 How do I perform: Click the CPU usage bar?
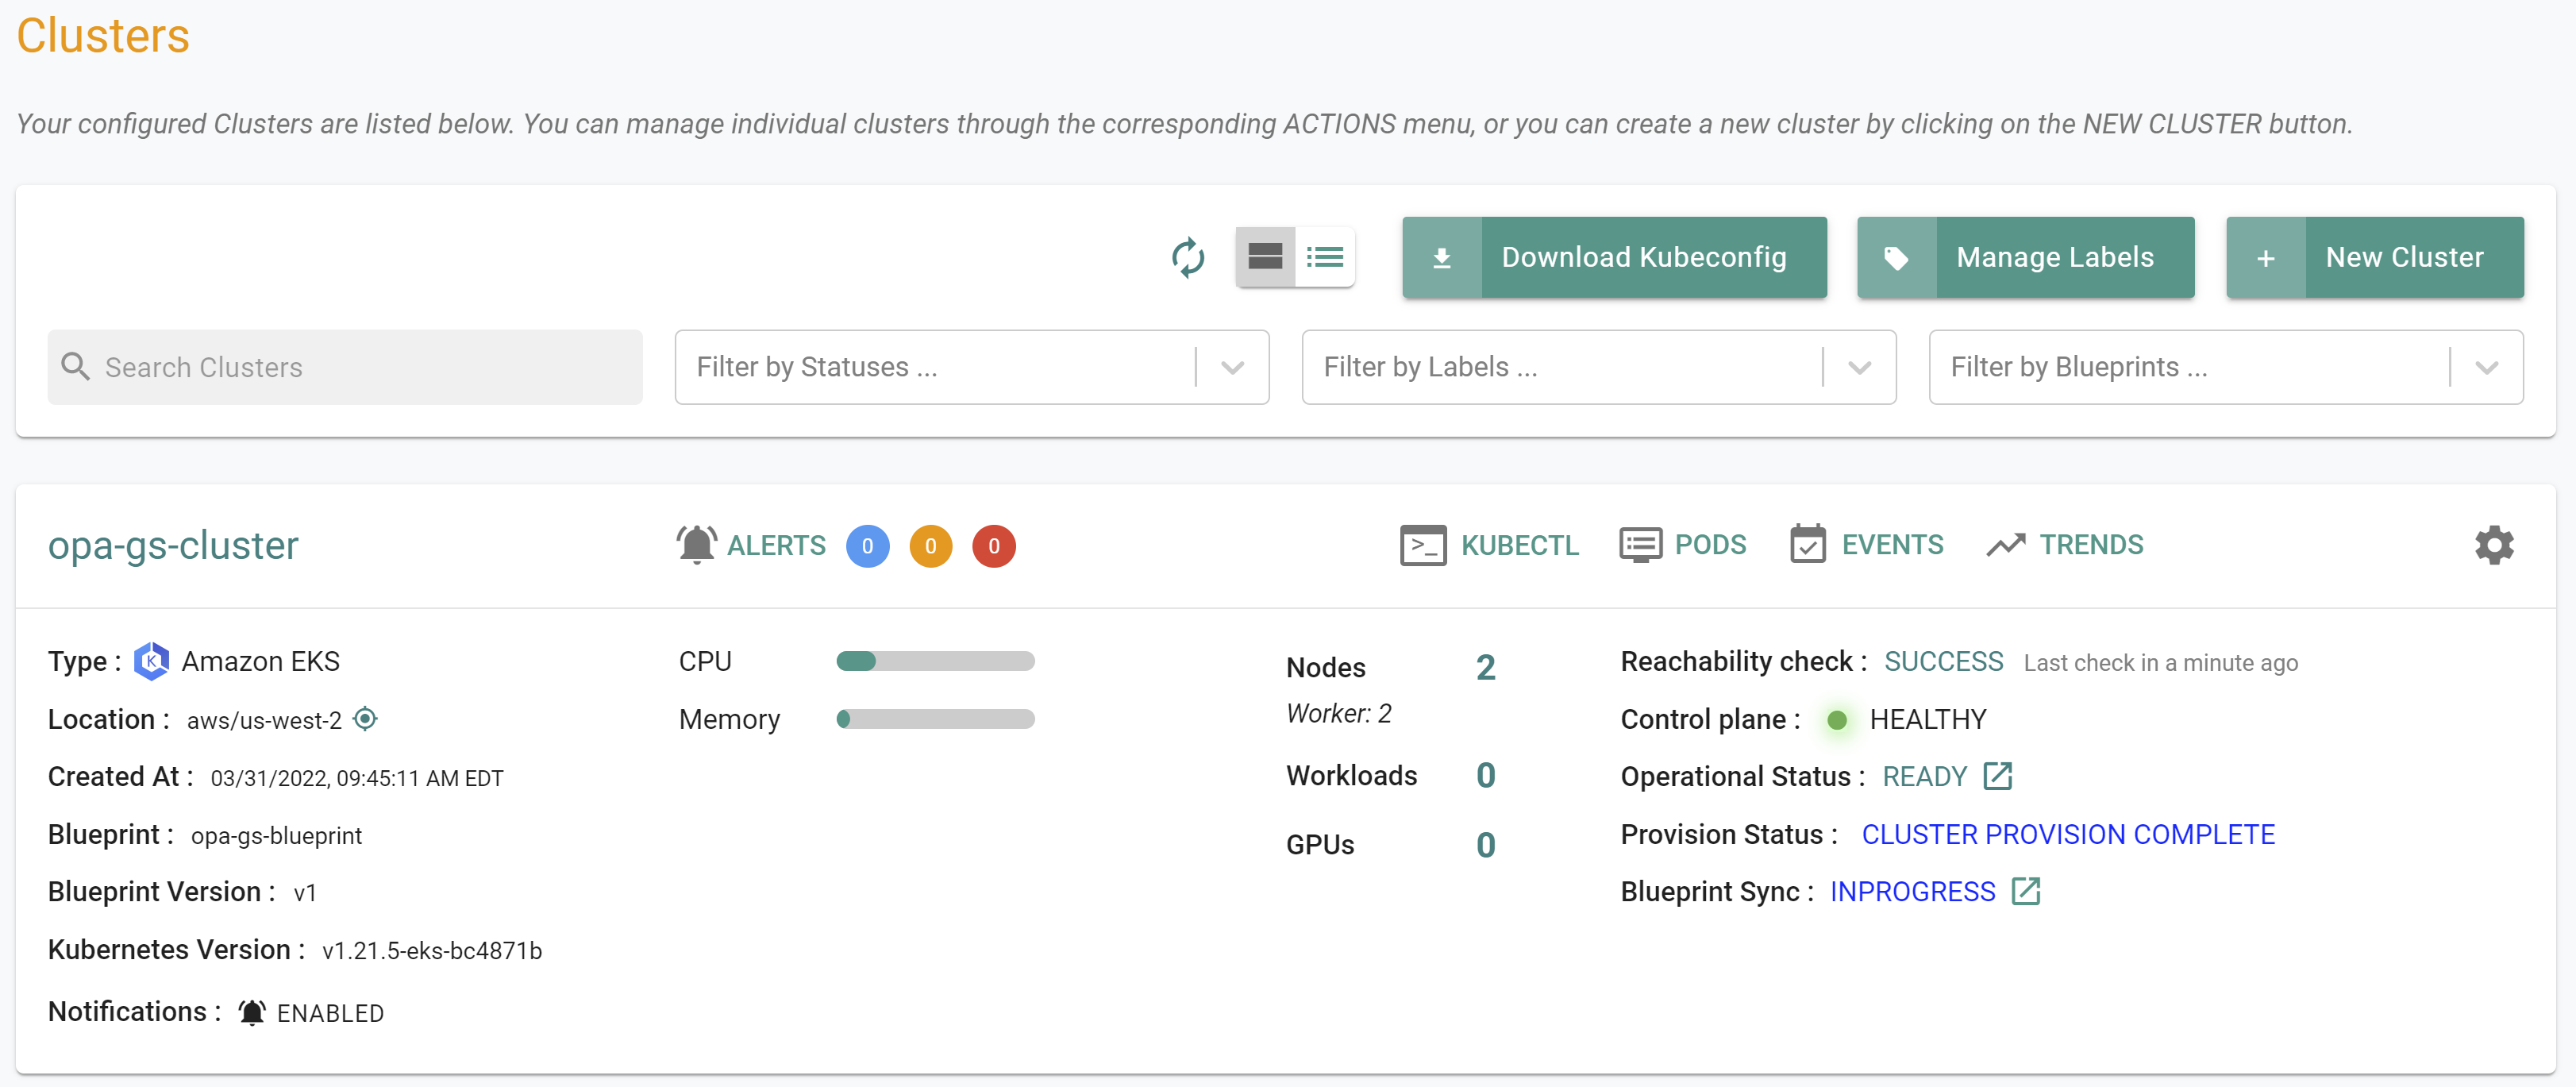point(936,661)
